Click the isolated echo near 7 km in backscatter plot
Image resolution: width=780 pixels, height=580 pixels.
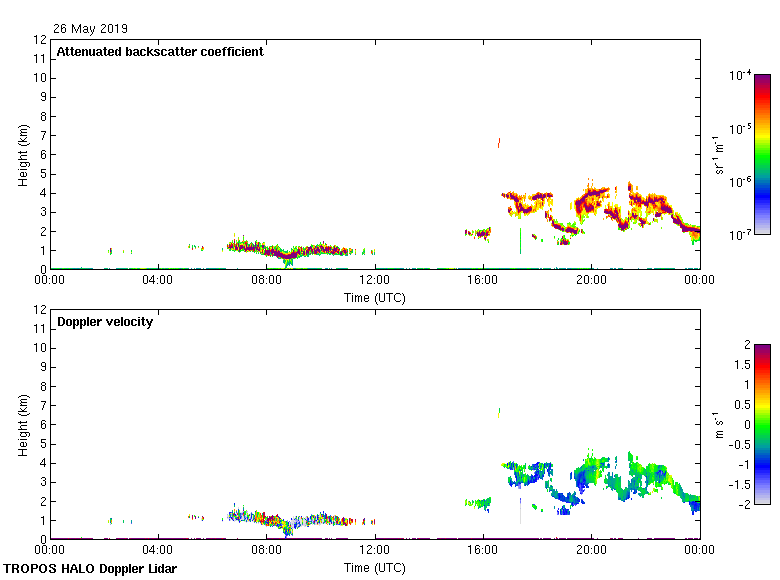point(499,143)
